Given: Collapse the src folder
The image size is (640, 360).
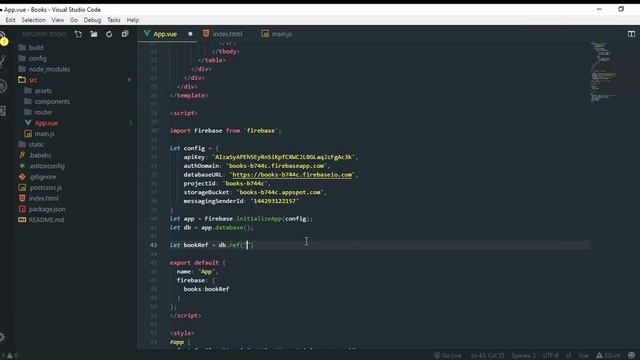Looking at the screenshot, I should pyautogui.click(x=28, y=80).
